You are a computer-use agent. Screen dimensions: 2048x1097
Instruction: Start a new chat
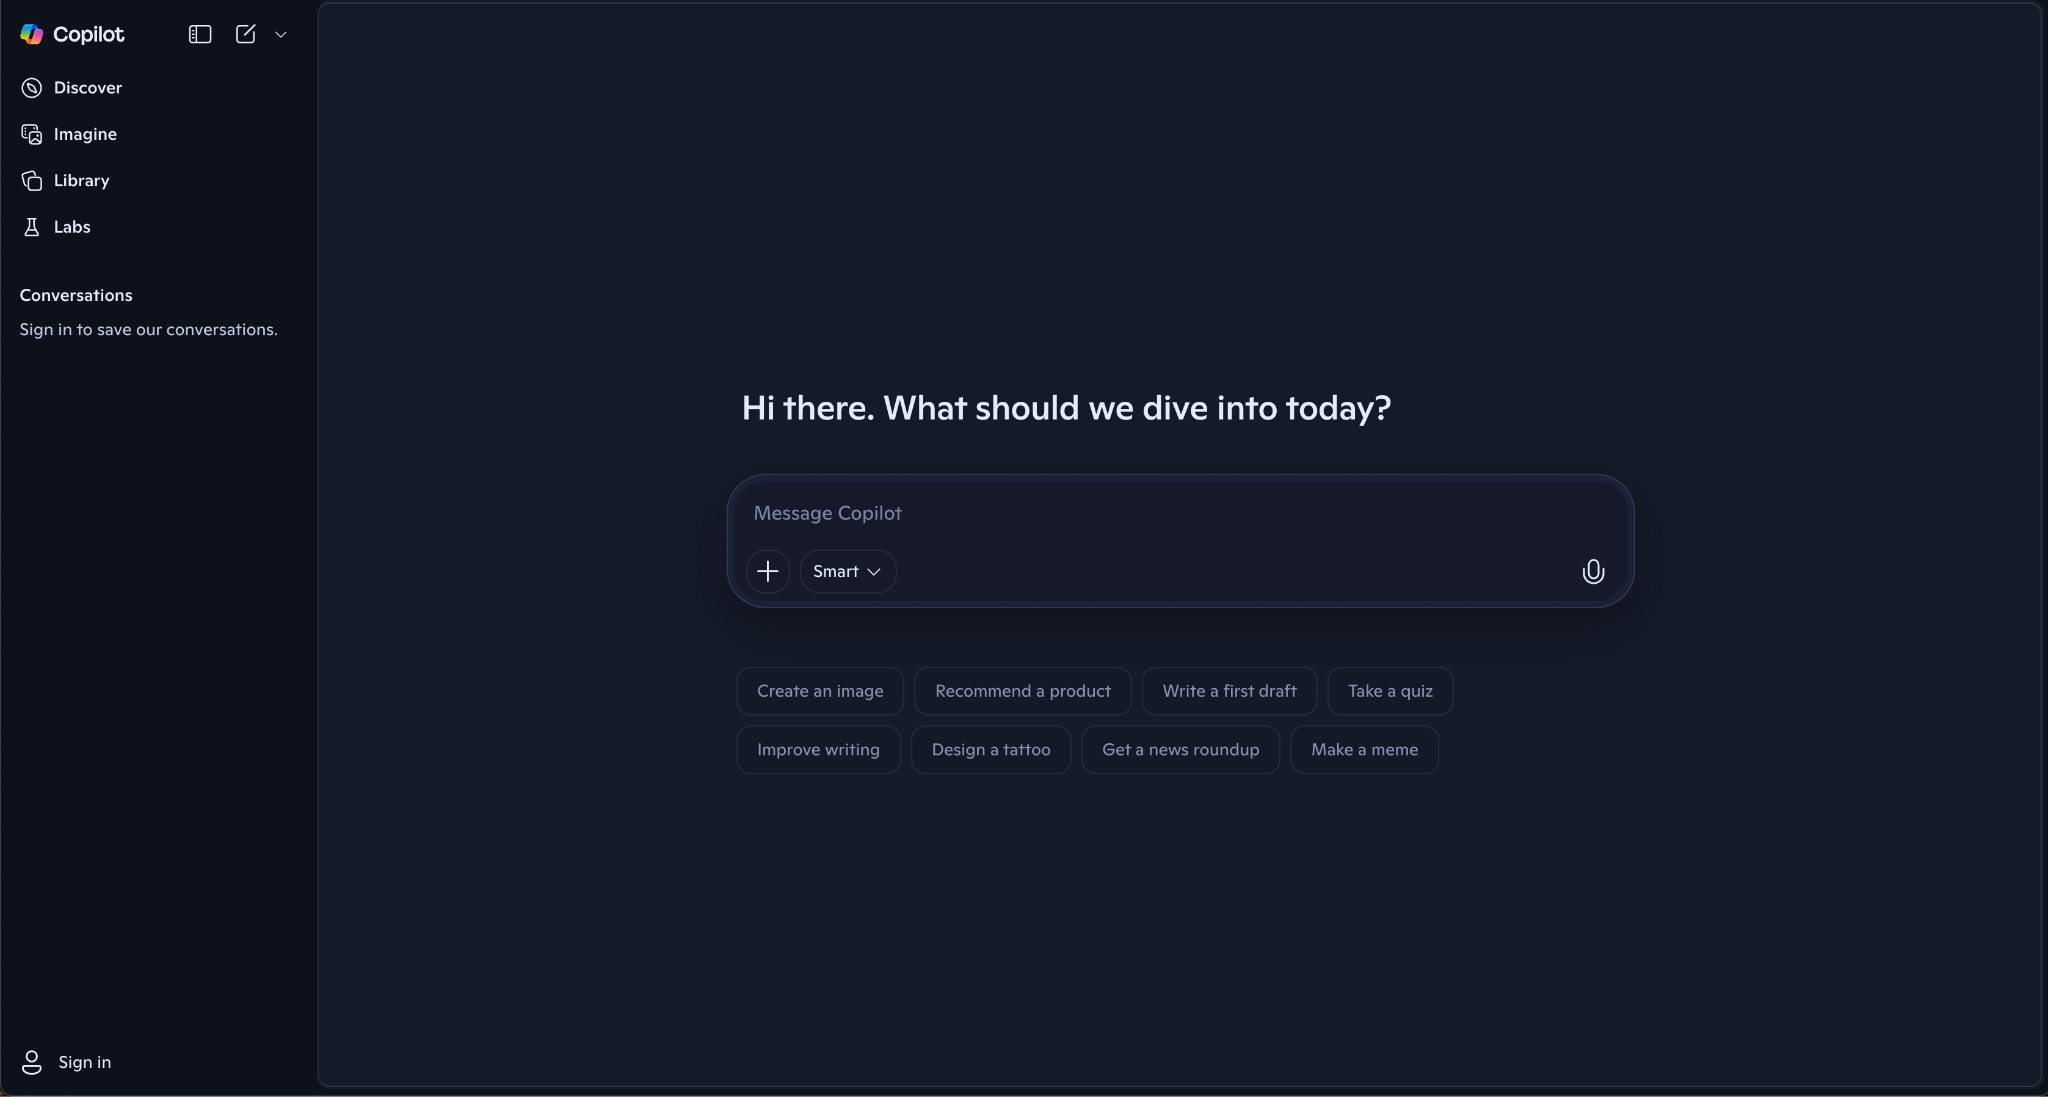244,33
